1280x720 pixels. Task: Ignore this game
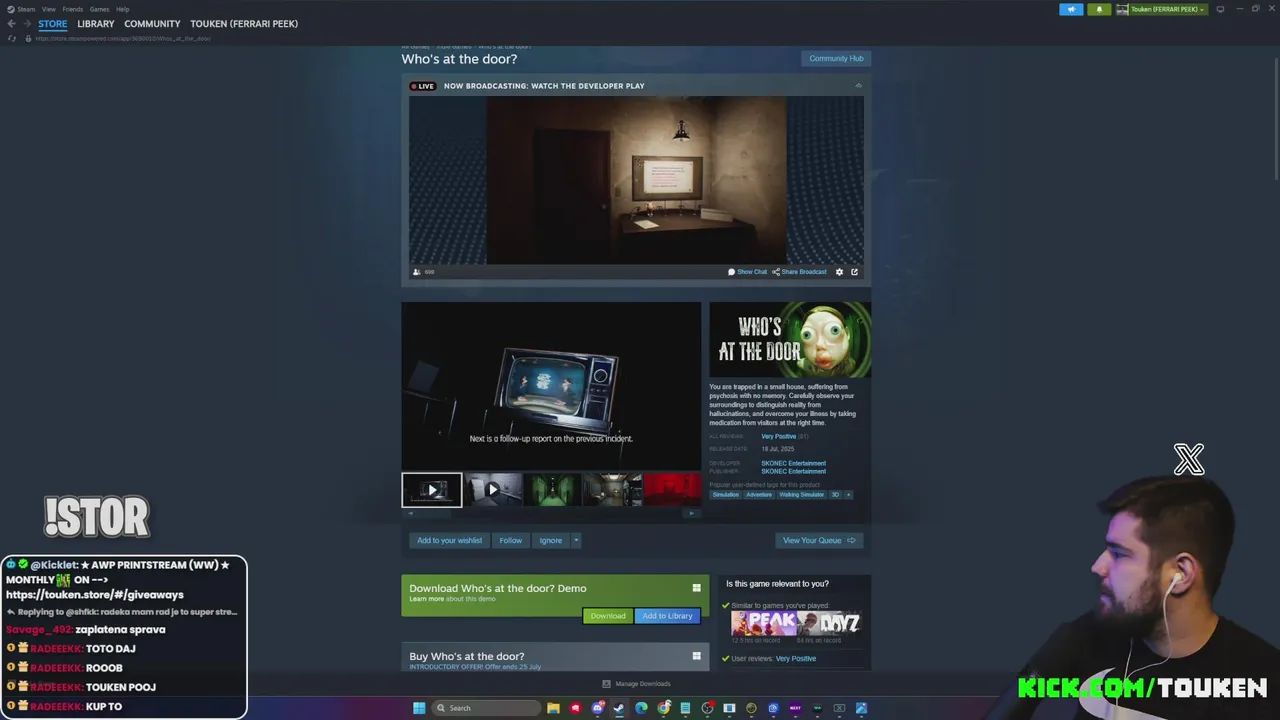pyautogui.click(x=551, y=540)
